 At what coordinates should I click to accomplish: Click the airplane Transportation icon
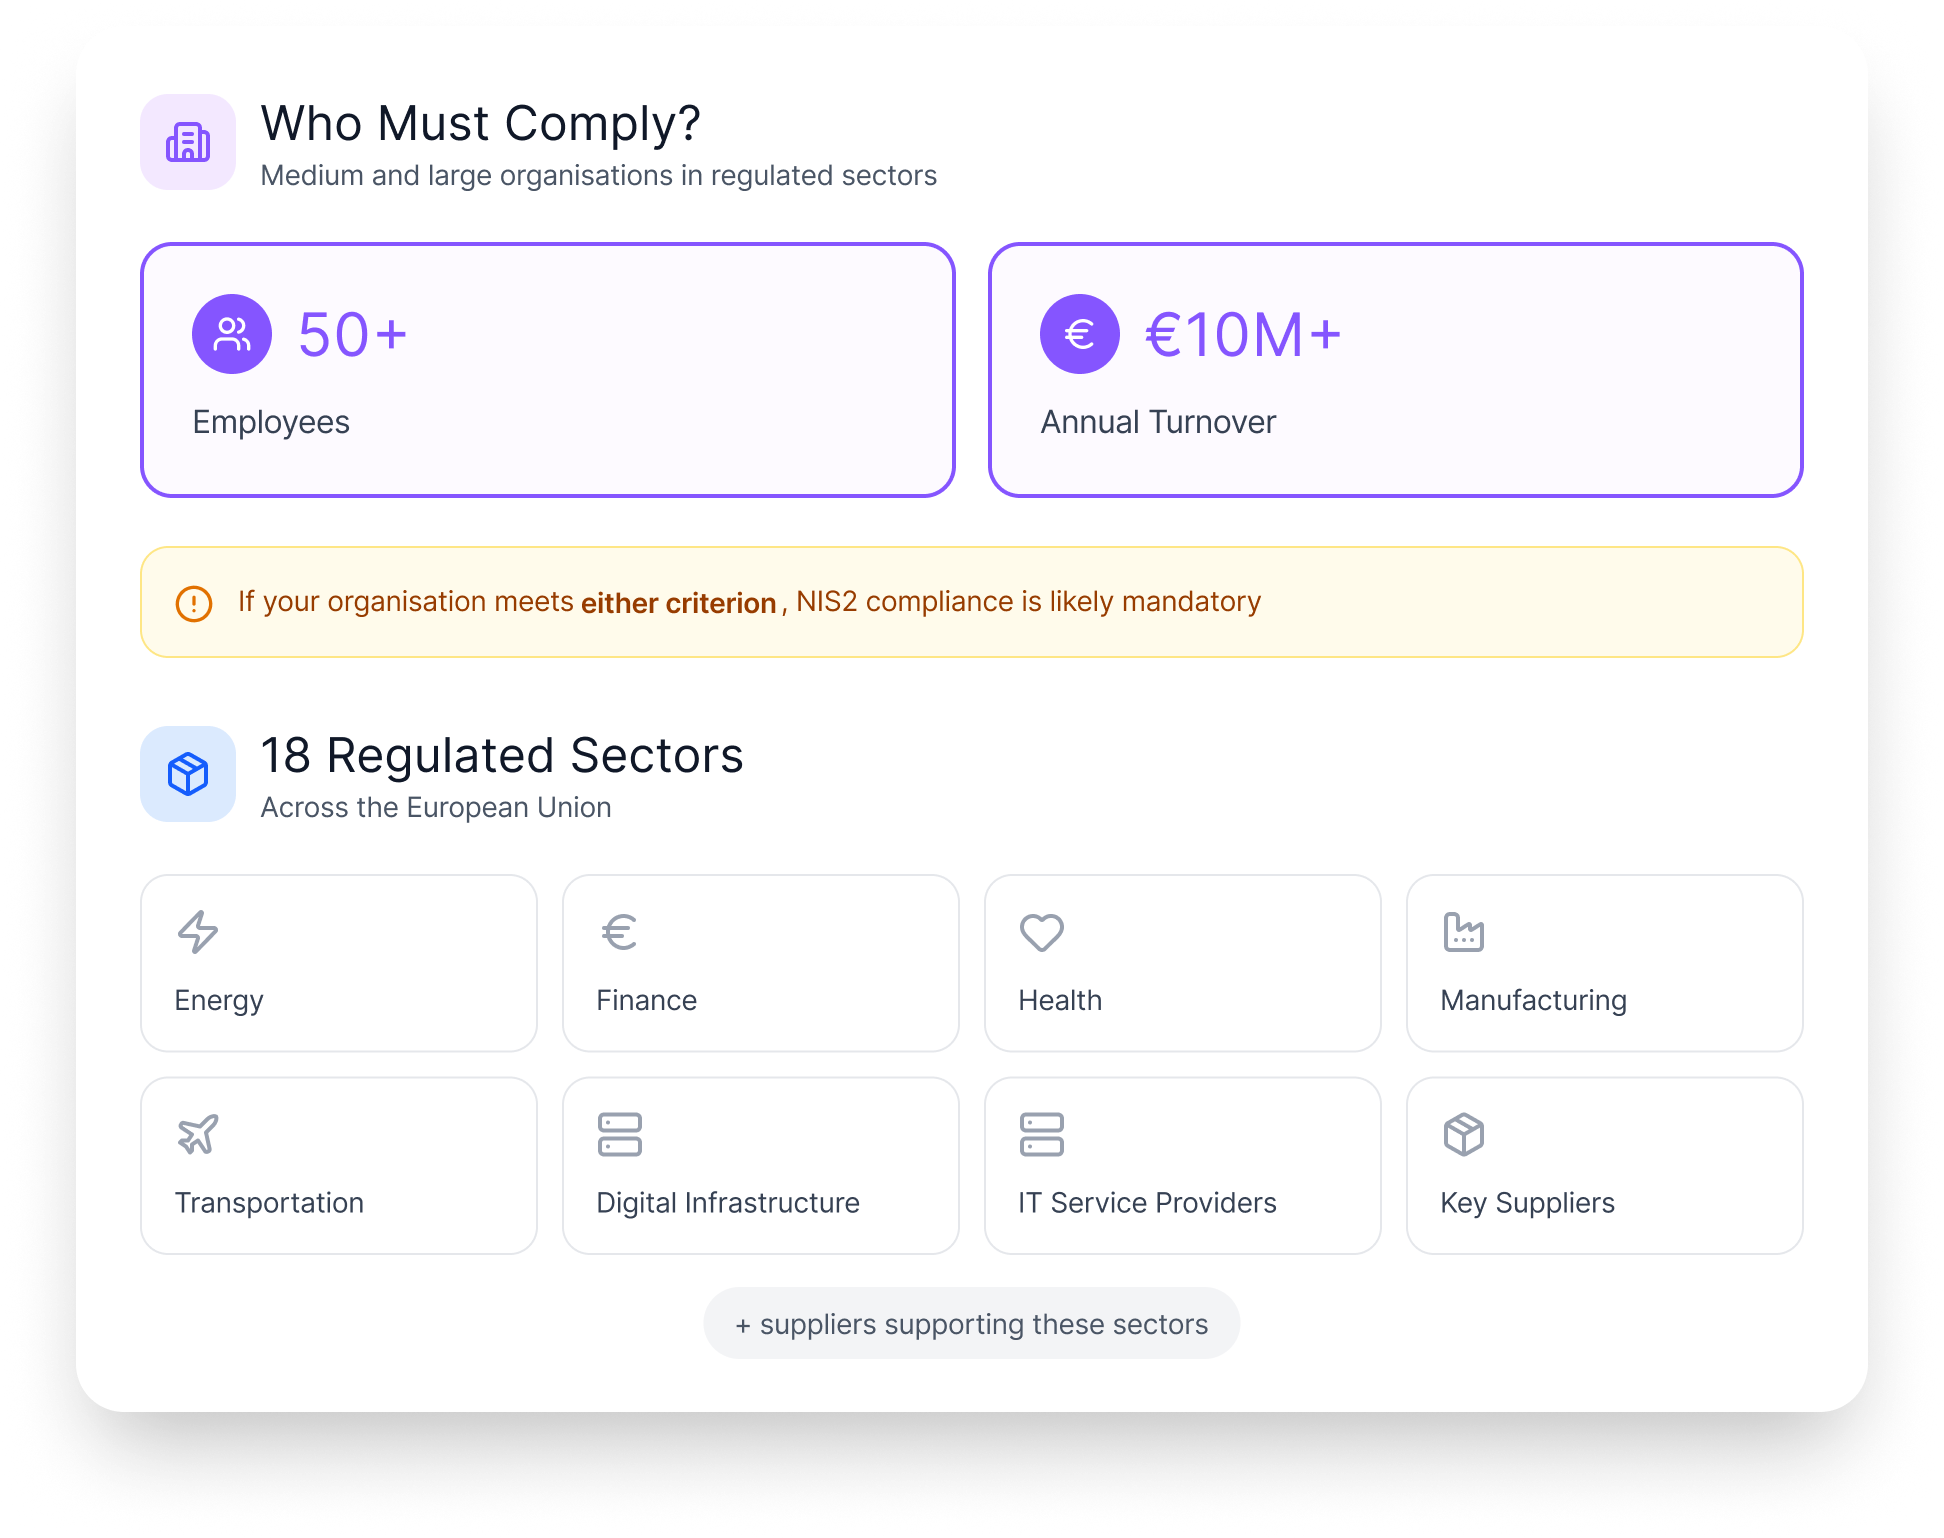[x=198, y=1134]
